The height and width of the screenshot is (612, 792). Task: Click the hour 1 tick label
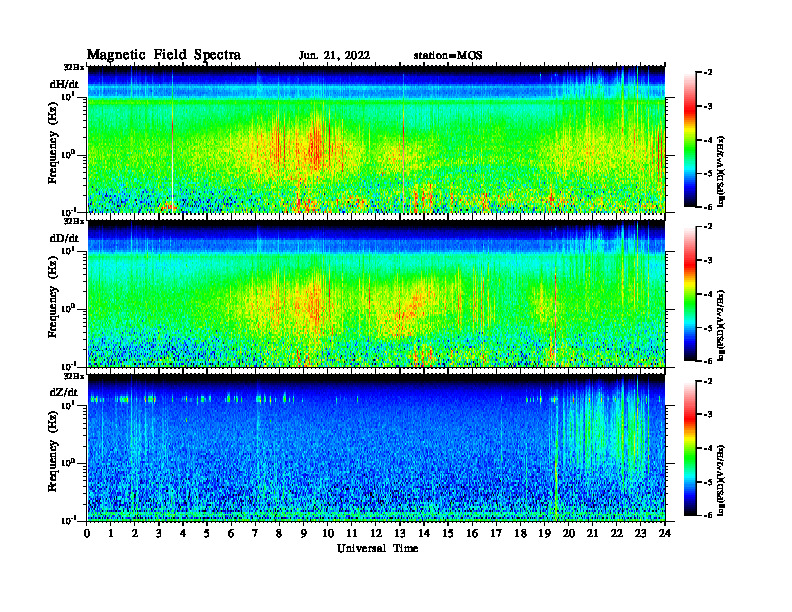tap(111, 533)
